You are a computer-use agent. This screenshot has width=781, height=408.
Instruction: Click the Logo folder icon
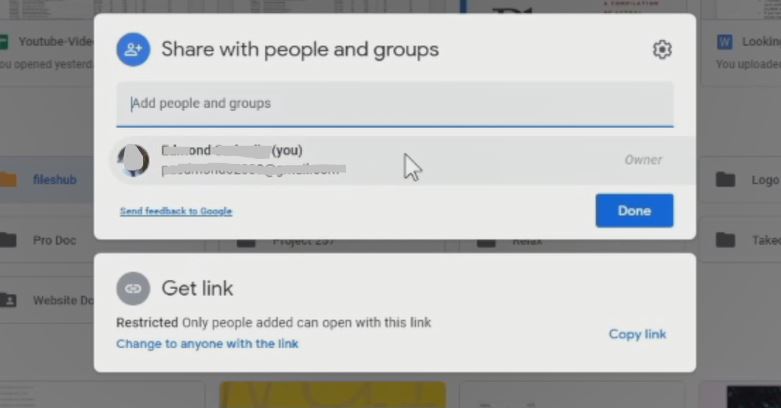coord(725,181)
